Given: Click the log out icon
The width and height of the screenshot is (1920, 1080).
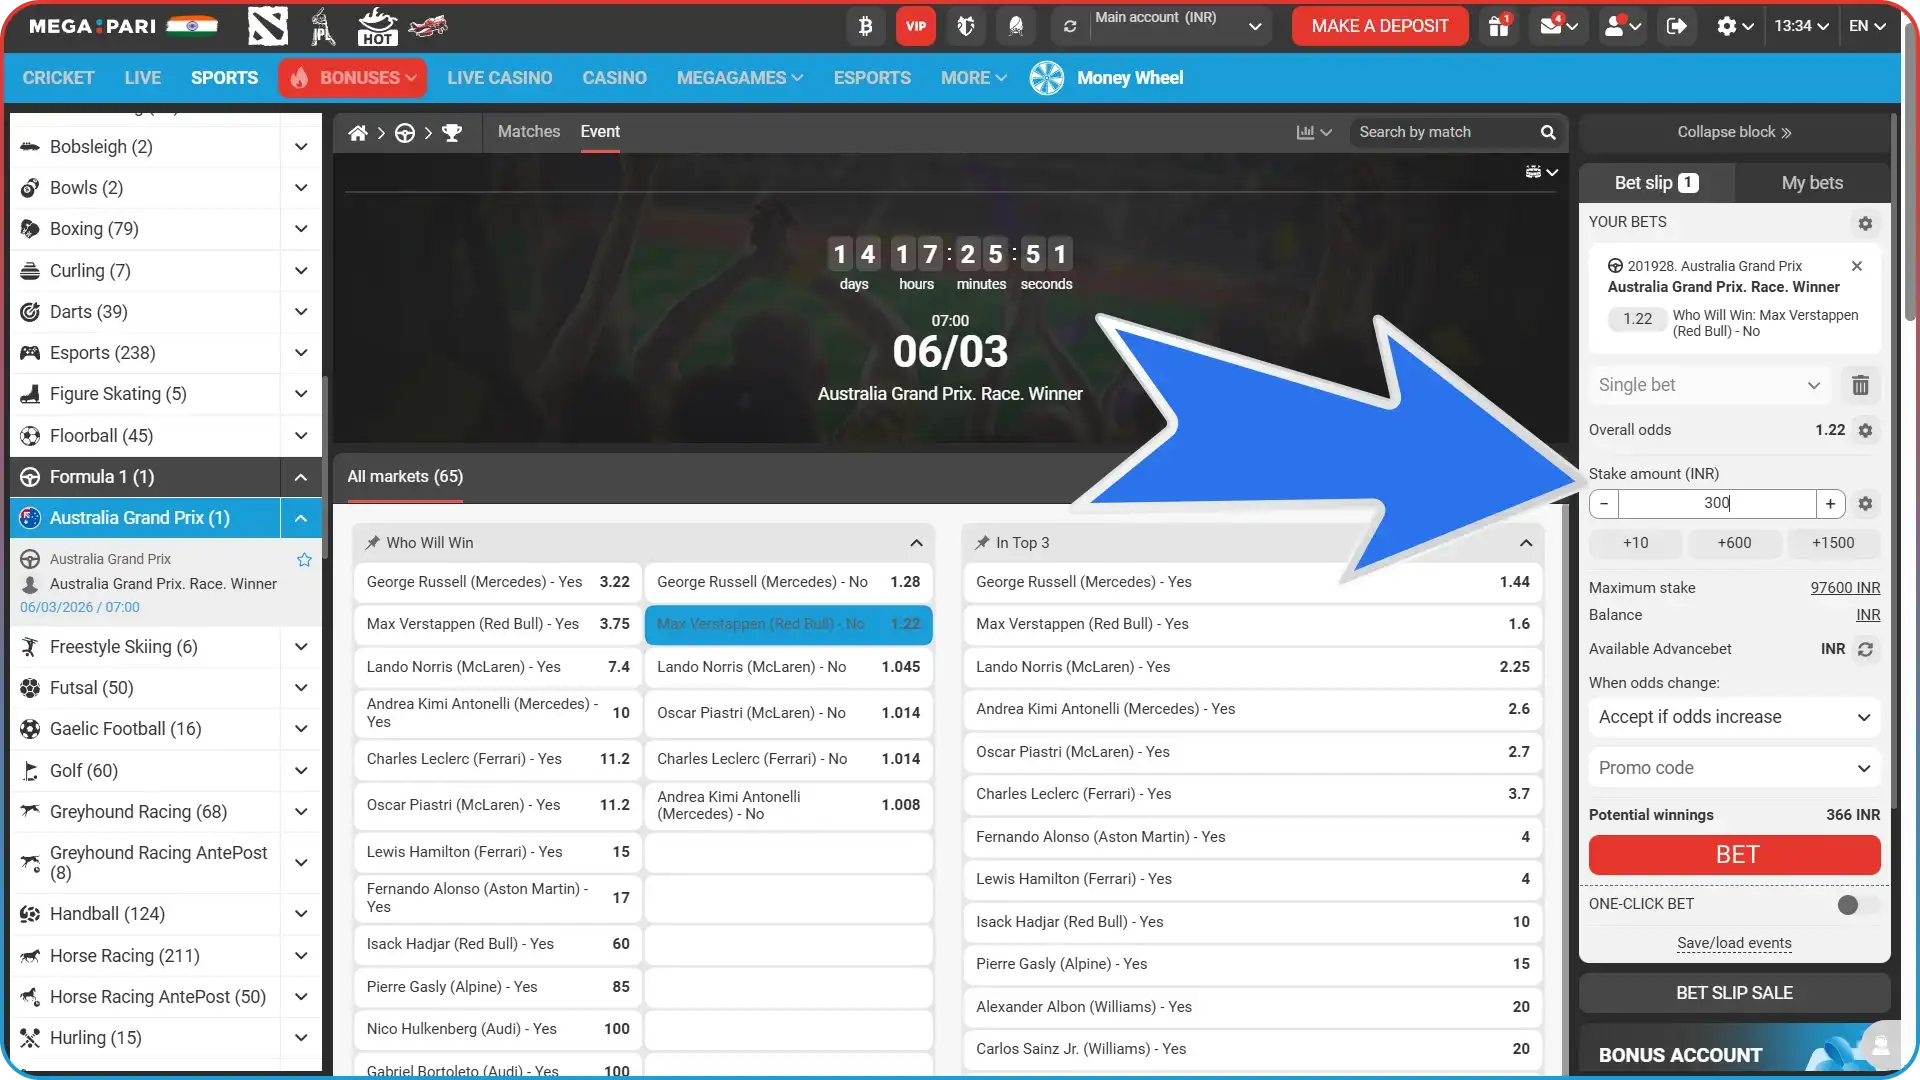Looking at the screenshot, I should point(1677,26).
